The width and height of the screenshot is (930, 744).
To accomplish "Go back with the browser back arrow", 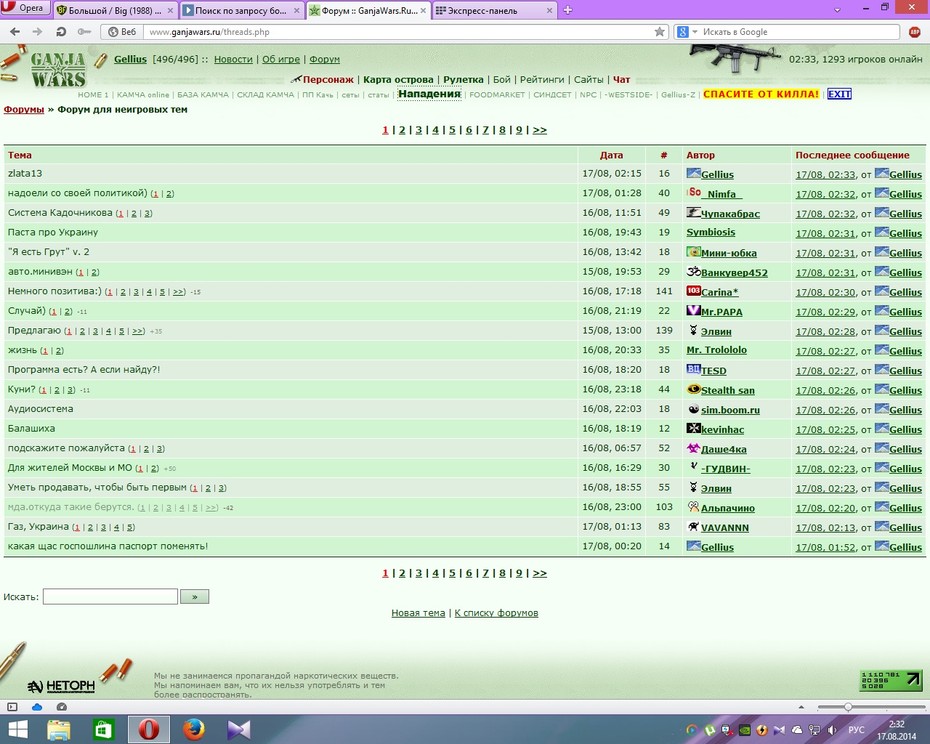I will (x=15, y=32).
